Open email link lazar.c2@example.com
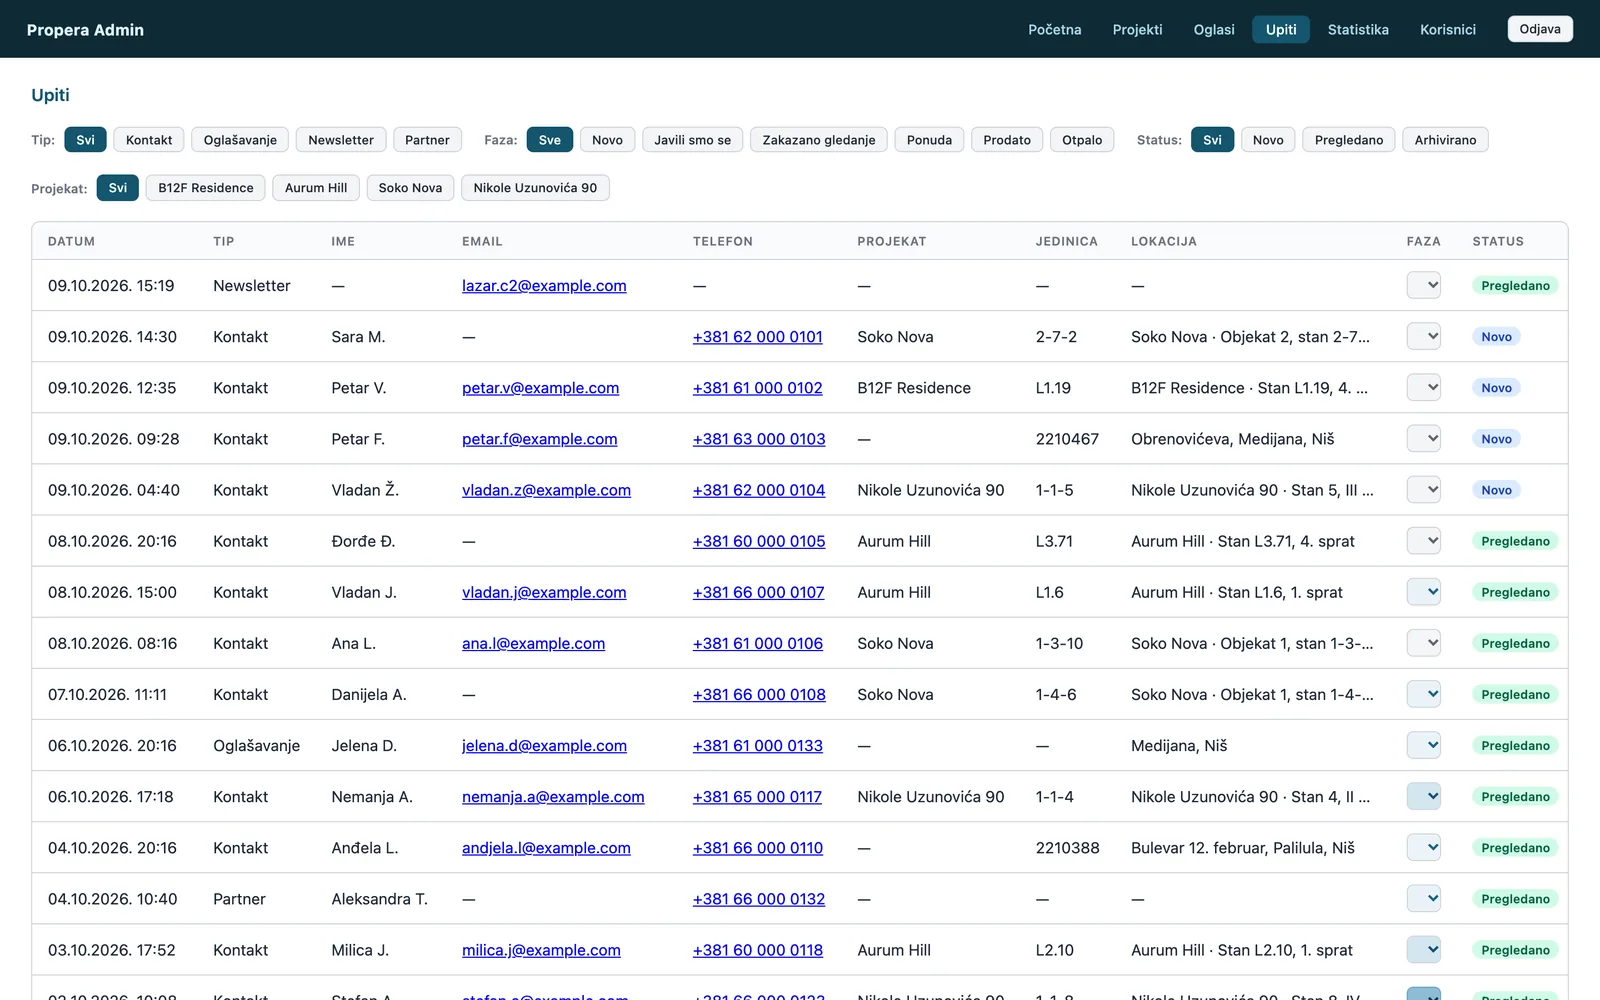 (x=544, y=286)
